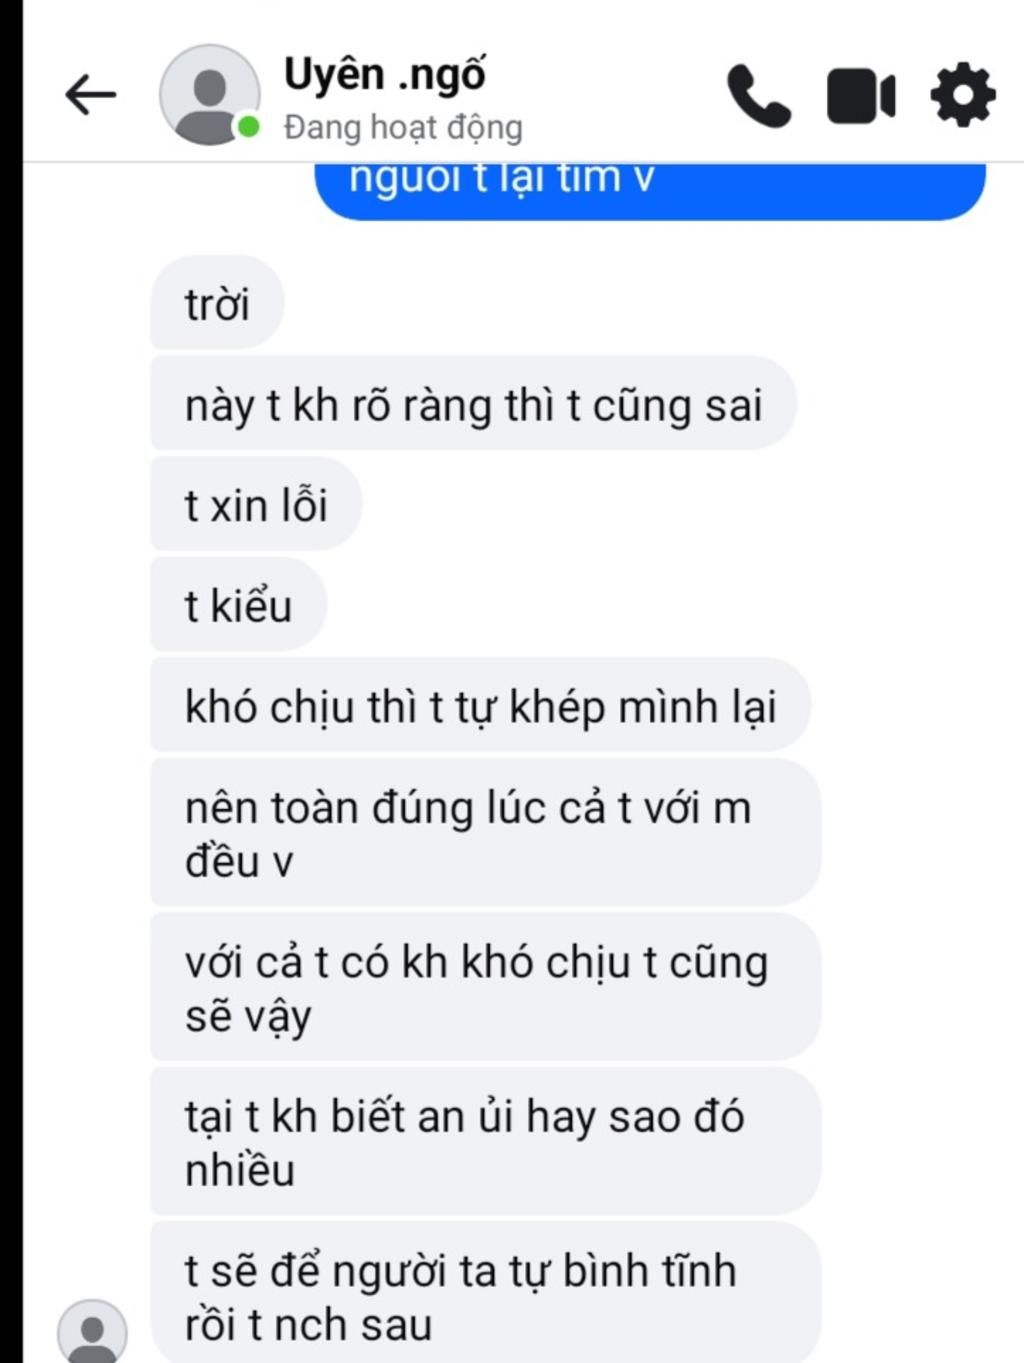Open Uyên .ngố profile picture in header
Image resolution: width=1024 pixels, height=1363 pixels.
(209, 95)
